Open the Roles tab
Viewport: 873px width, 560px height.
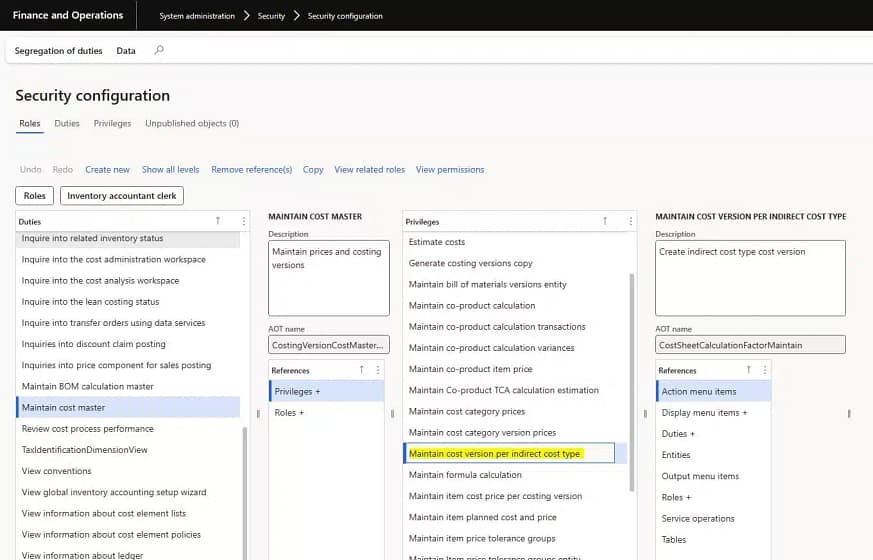click(x=30, y=124)
